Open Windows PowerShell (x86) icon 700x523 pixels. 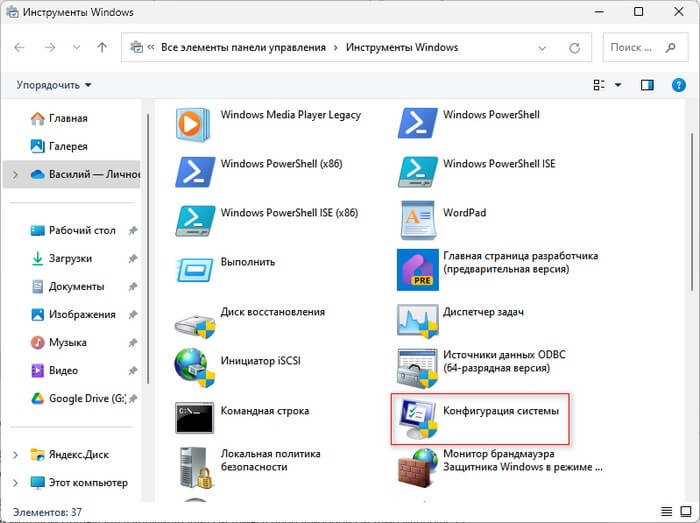point(195,172)
